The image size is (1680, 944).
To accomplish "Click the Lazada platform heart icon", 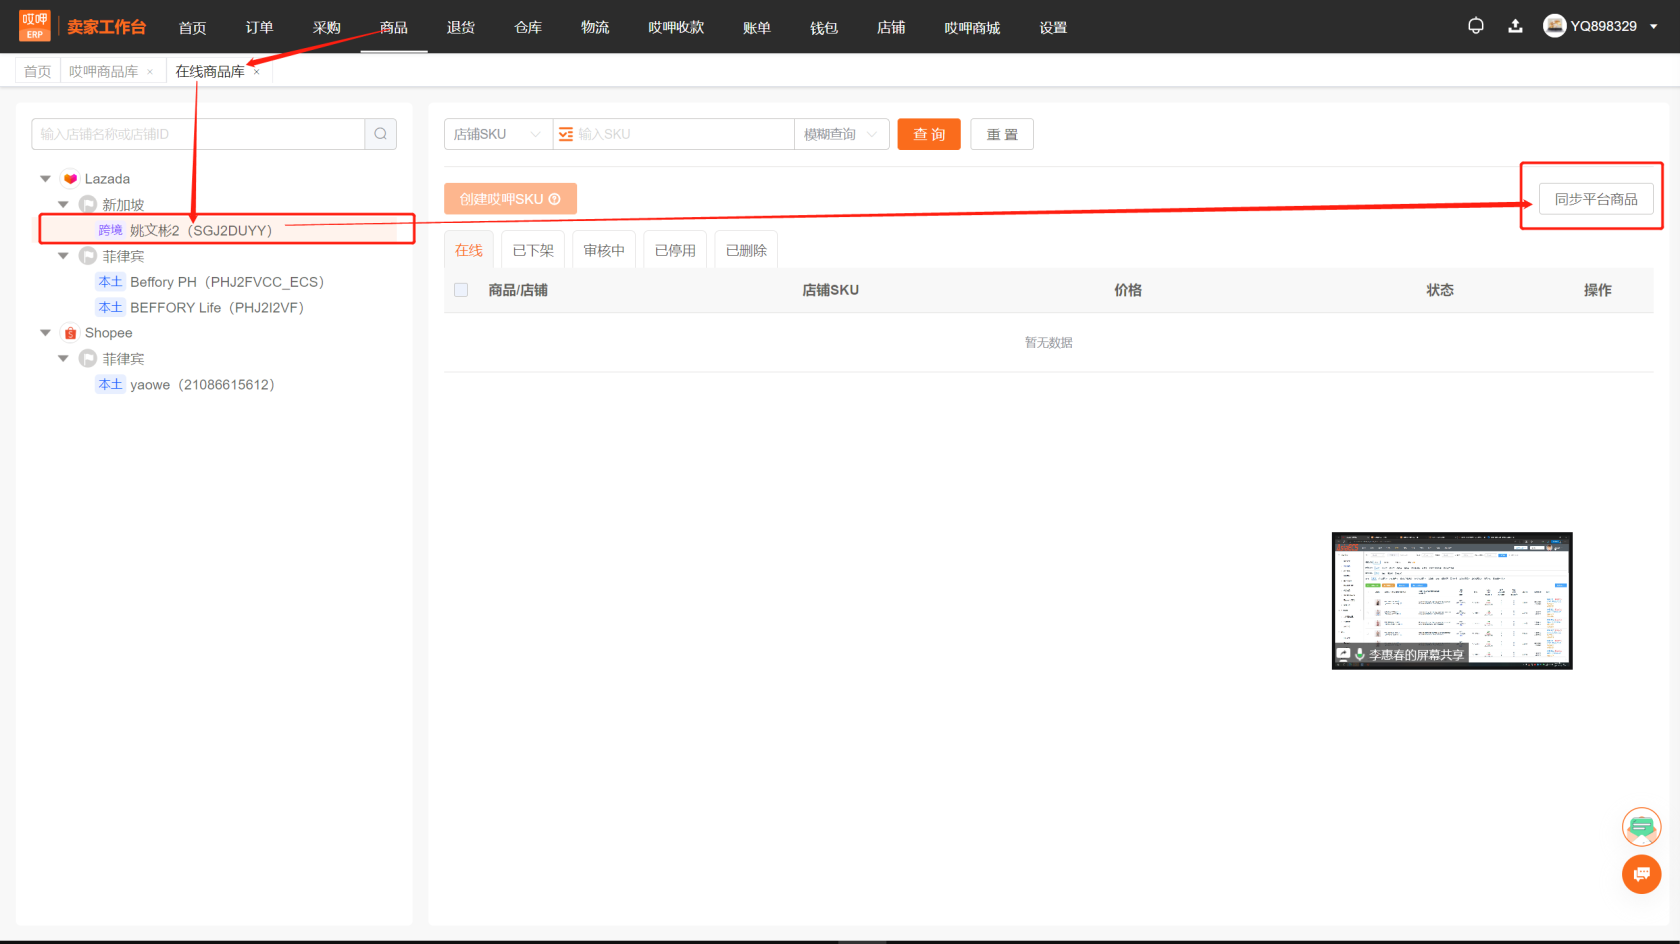I will (70, 179).
